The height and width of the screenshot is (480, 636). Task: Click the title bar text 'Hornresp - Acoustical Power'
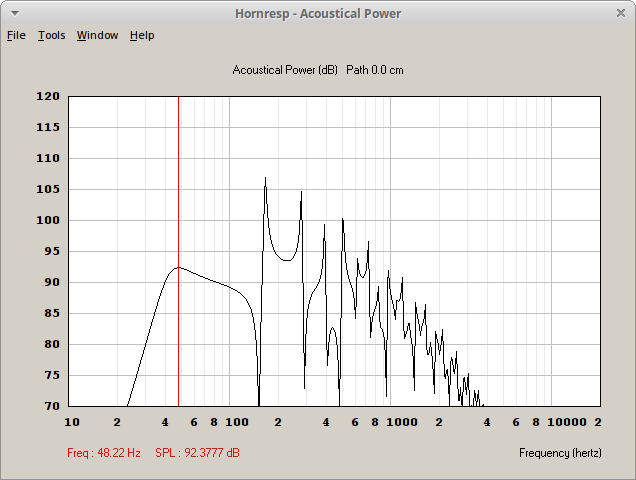coord(318,14)
